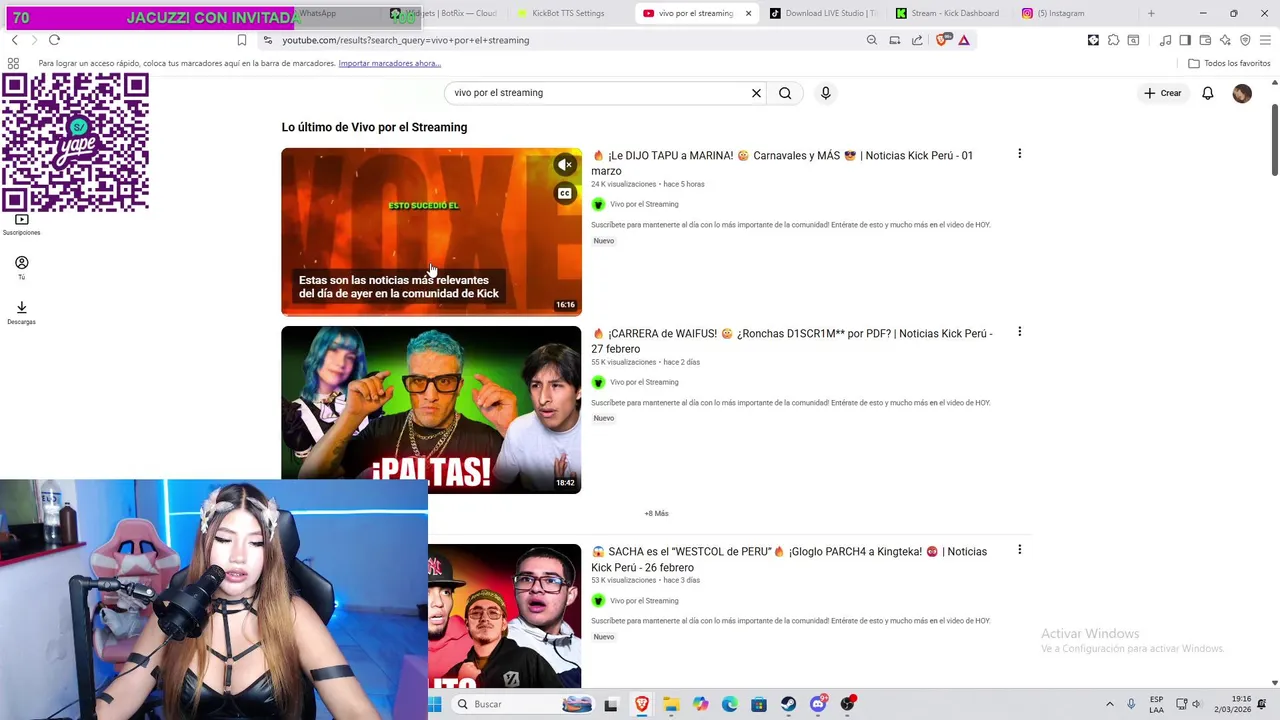This screenshot has width=1280, height=720.
Task: Open 'SACHA es el WESTCOL de PERU' title
Action: click(x=789, y=559)
